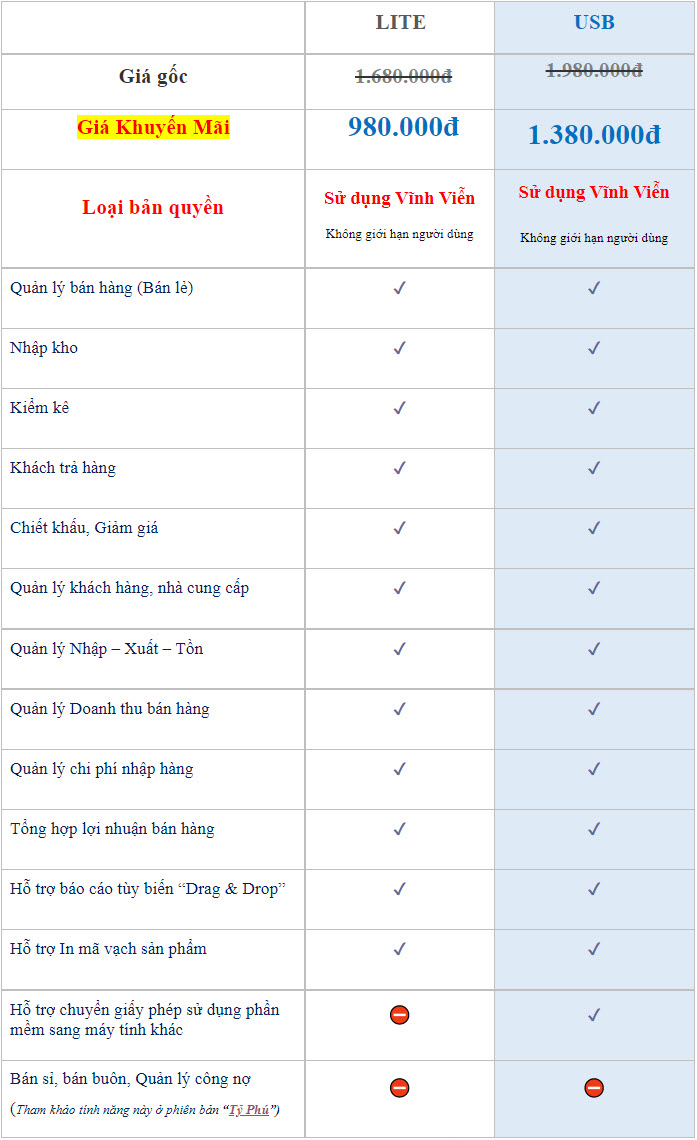Image resolution: width=697 pixels, height=1140 pixels.
Task: Click the yellow "Giá Khuyến Mãi" label
Action: [x=153, y=127]
